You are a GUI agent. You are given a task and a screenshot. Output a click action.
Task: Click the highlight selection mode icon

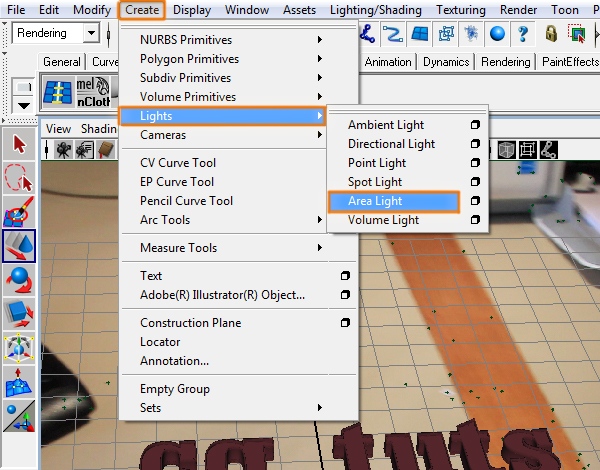click(x=577, y=34)
